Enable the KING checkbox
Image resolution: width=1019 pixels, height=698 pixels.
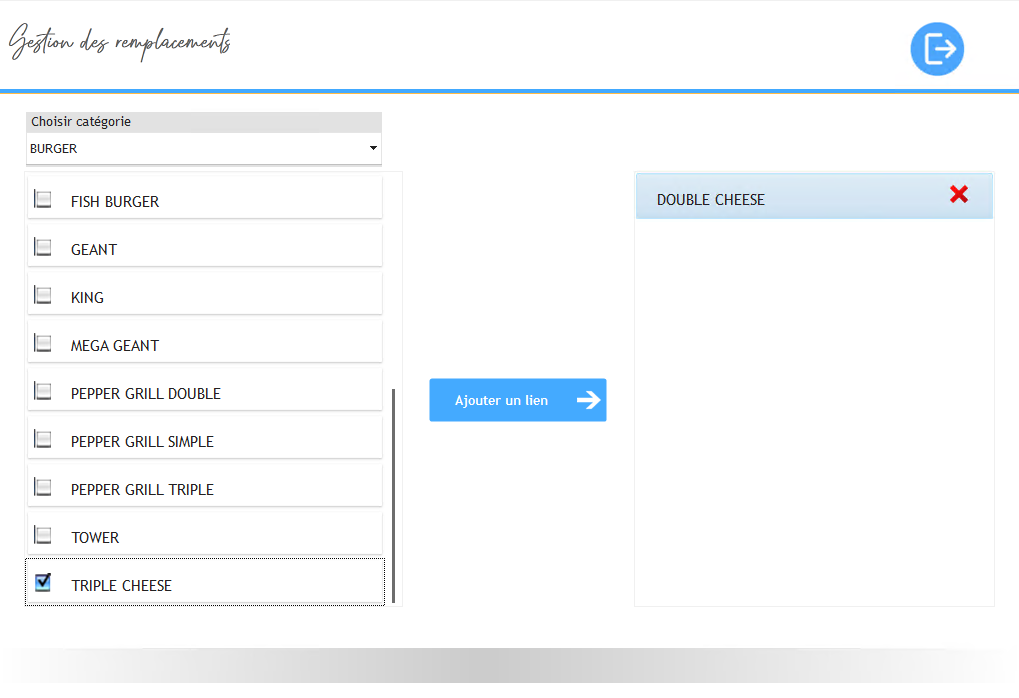43,295
